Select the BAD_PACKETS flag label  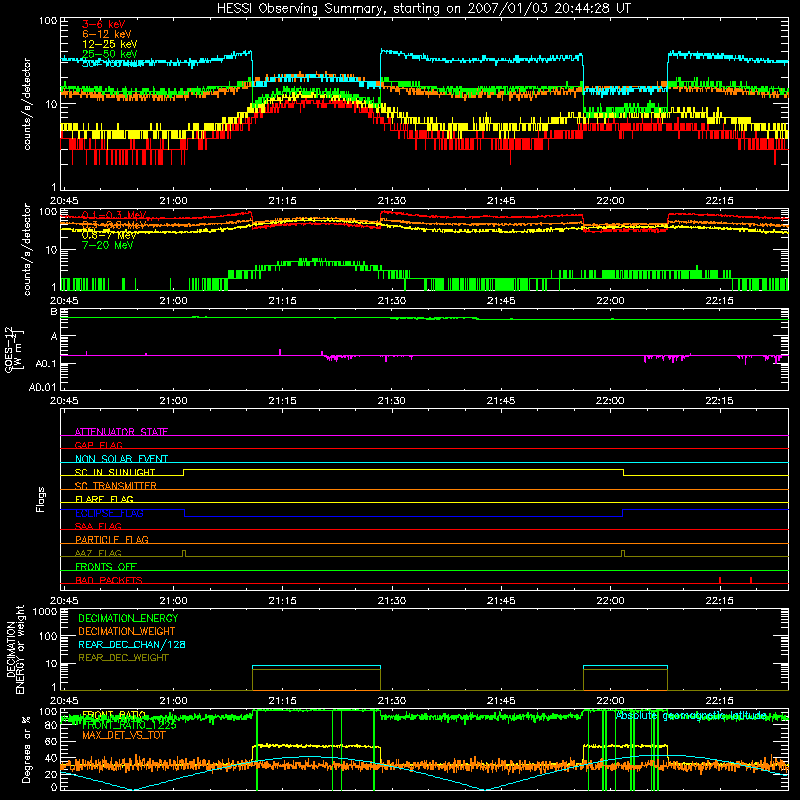(x=109, y=580)
